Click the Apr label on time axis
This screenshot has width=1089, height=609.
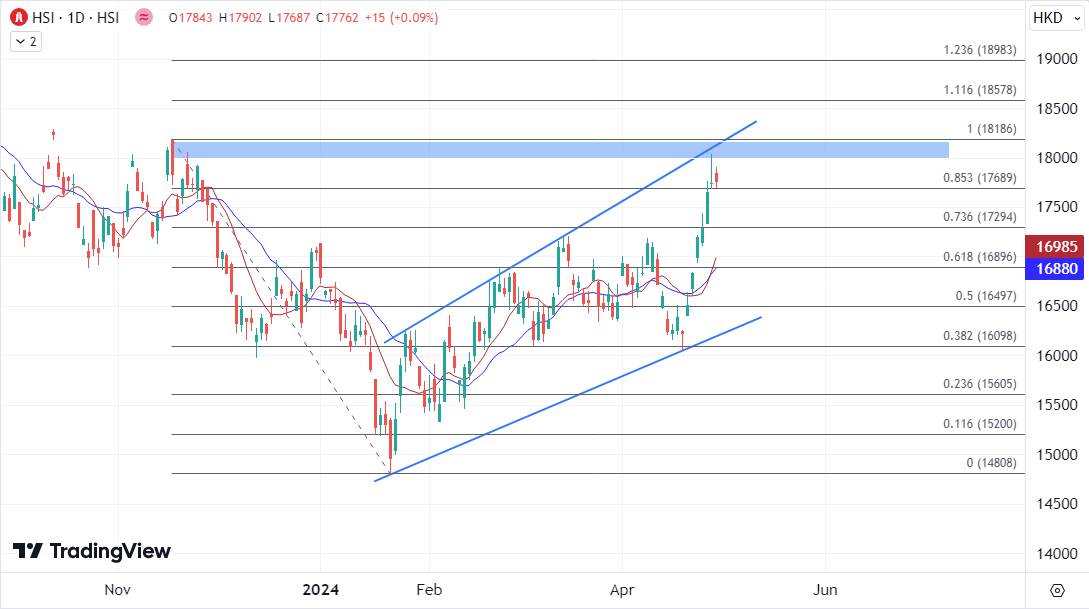click(x=623, y=590)
